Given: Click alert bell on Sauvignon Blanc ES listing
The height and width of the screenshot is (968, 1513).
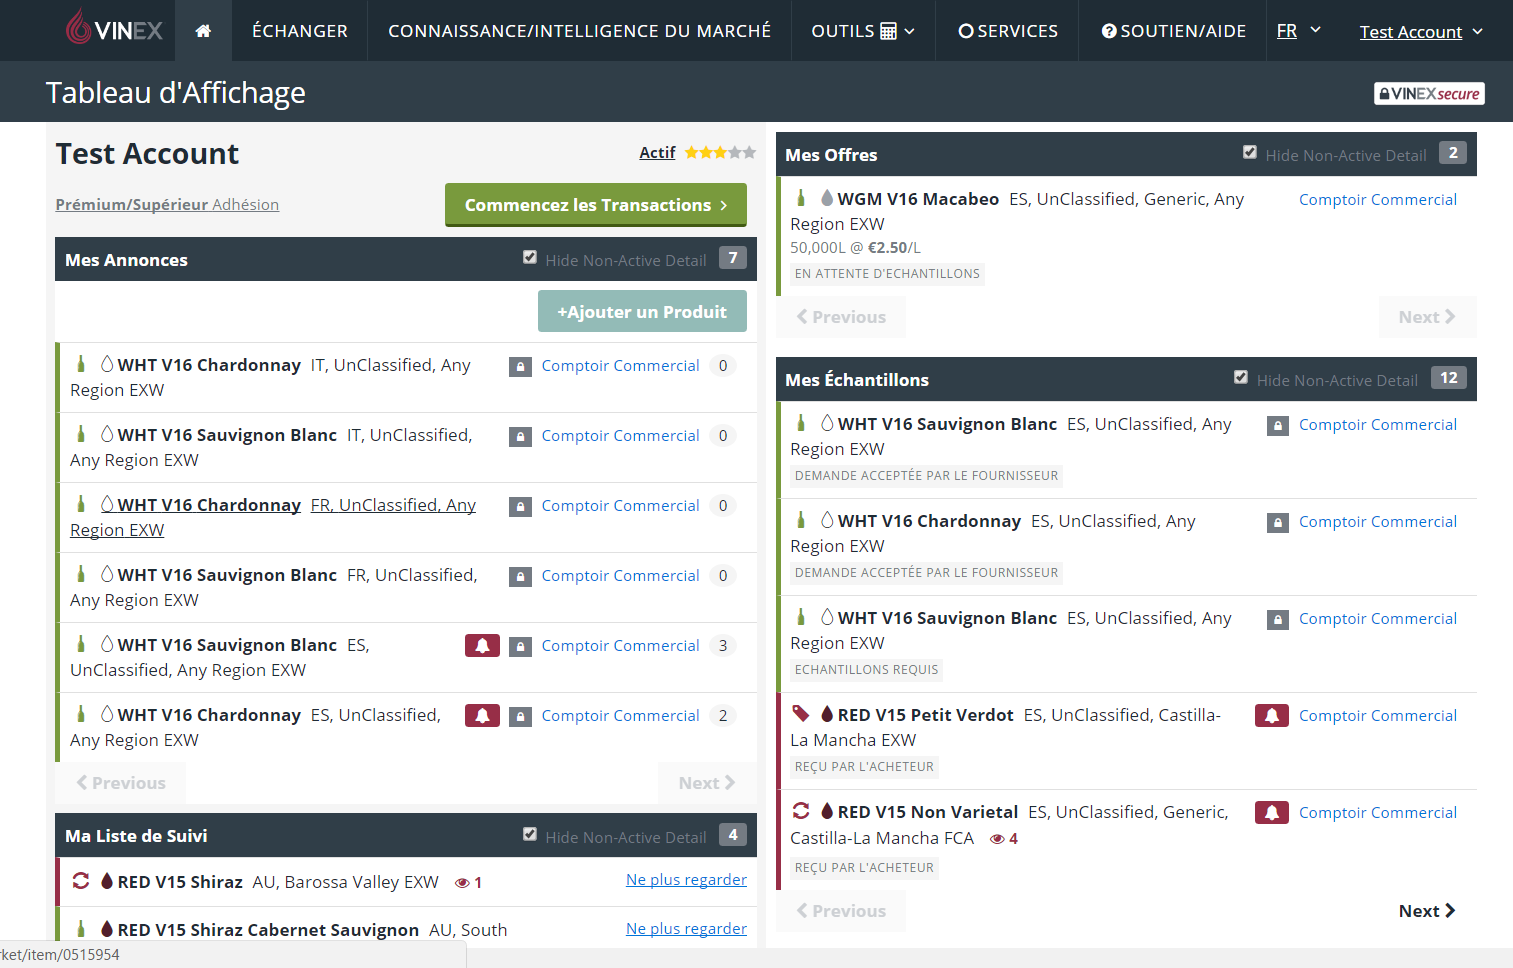Looking at the screenshot, I should (482, 646).
